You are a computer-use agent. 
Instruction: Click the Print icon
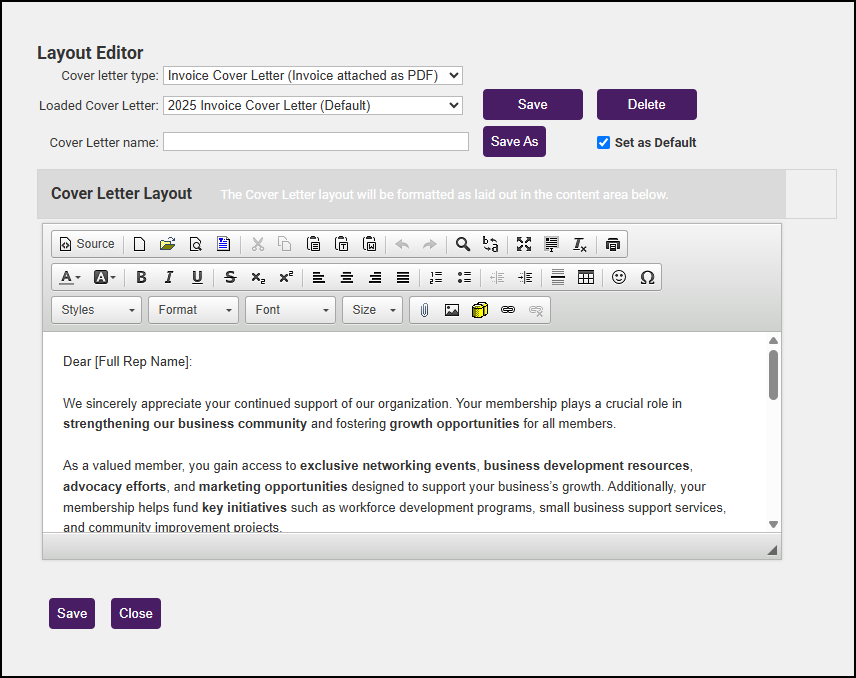coord(613,244)
